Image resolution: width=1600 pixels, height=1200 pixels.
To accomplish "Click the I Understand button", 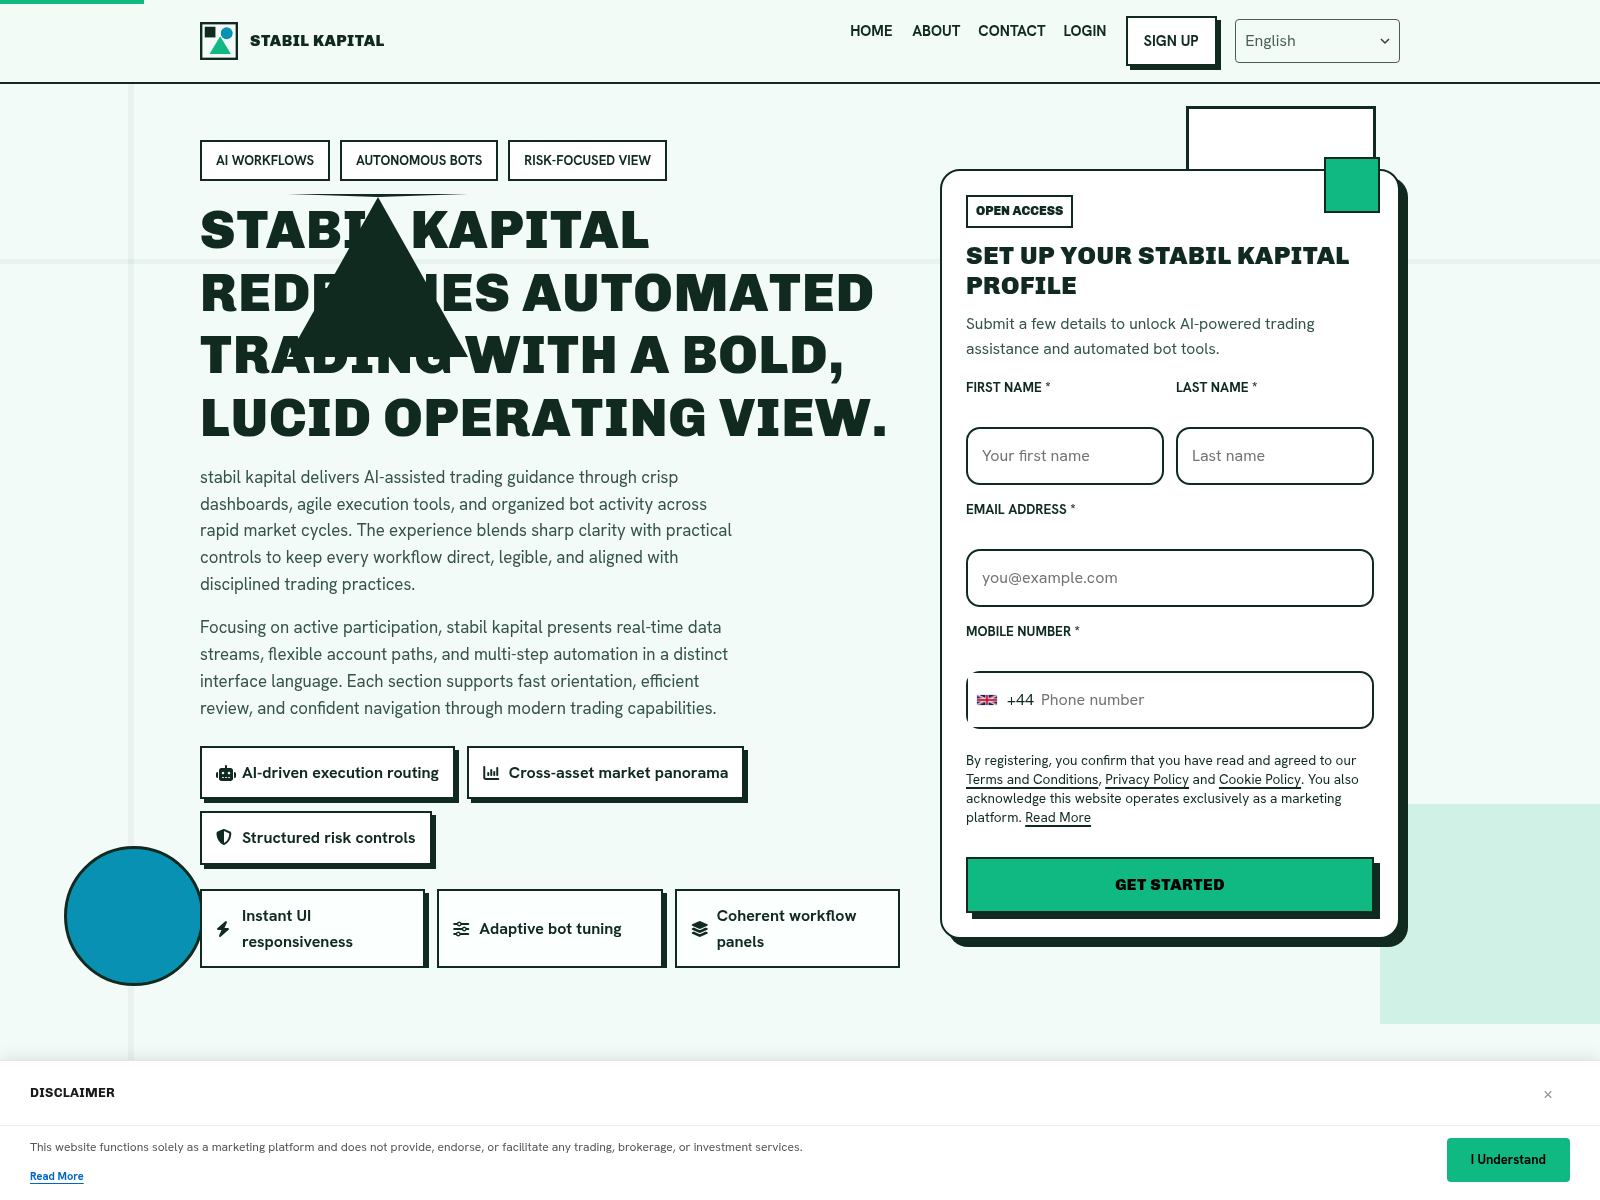I will 1508,1160.
